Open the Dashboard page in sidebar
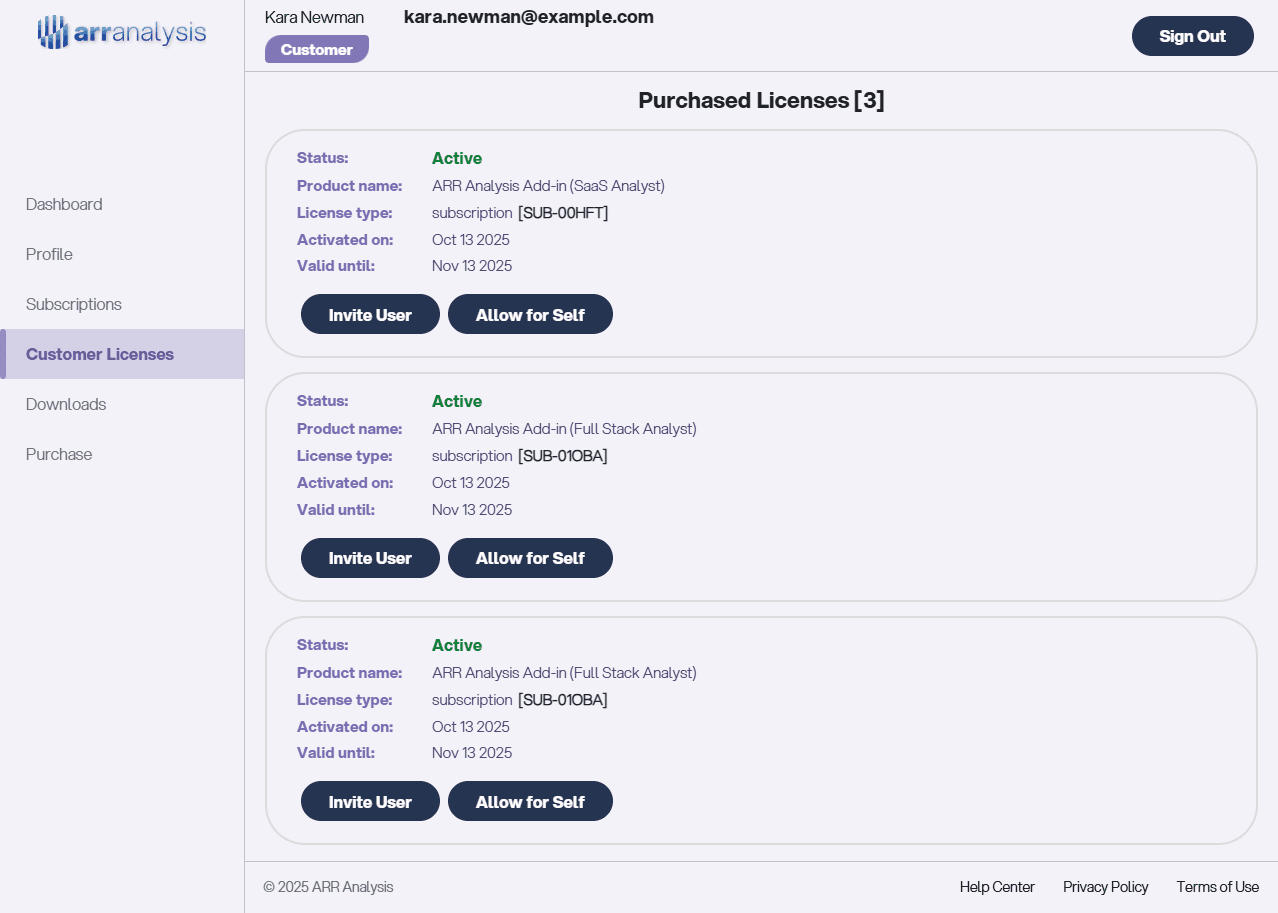The width and height of the screenshot is (1278, 913). click(64, 204)
